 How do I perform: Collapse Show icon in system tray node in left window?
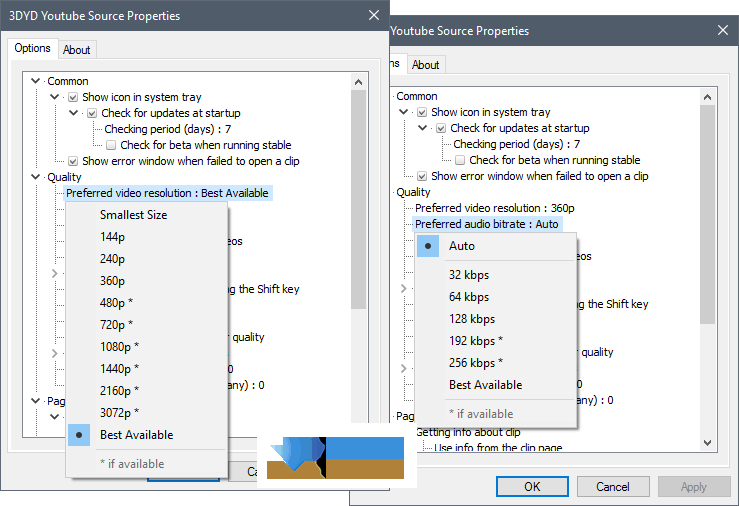click(x=55, y=97)
